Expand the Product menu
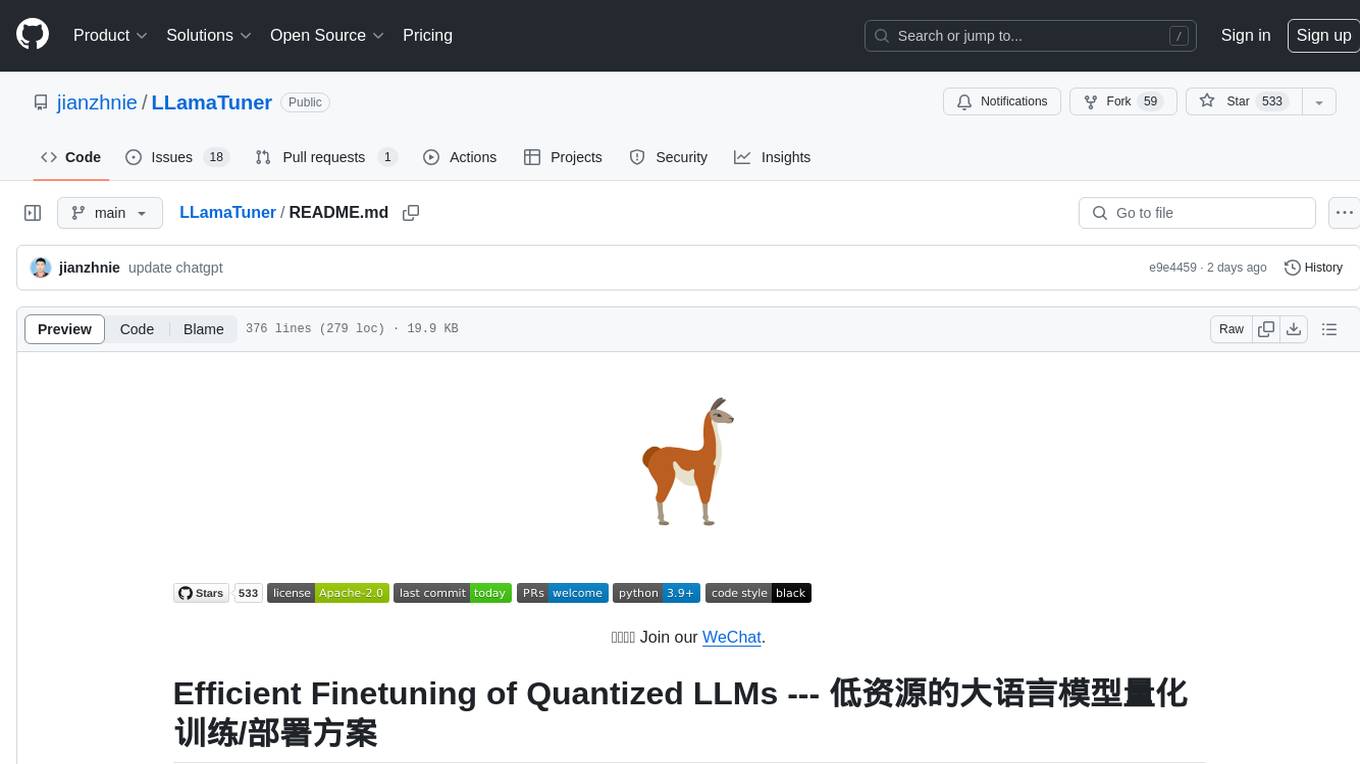The height and width of the screenshot is (764, 1360). coord(110,35)
